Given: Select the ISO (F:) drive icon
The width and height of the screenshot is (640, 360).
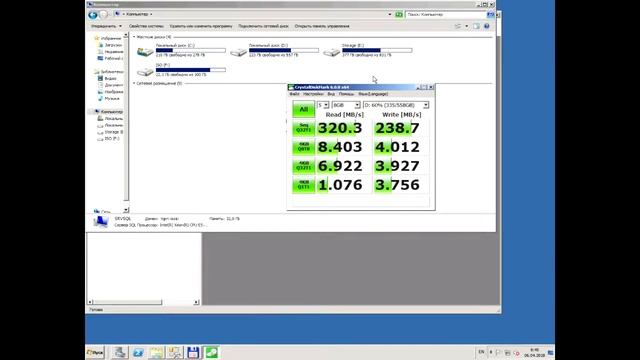Looking at the screenshot, I should (x=145, y=72).
